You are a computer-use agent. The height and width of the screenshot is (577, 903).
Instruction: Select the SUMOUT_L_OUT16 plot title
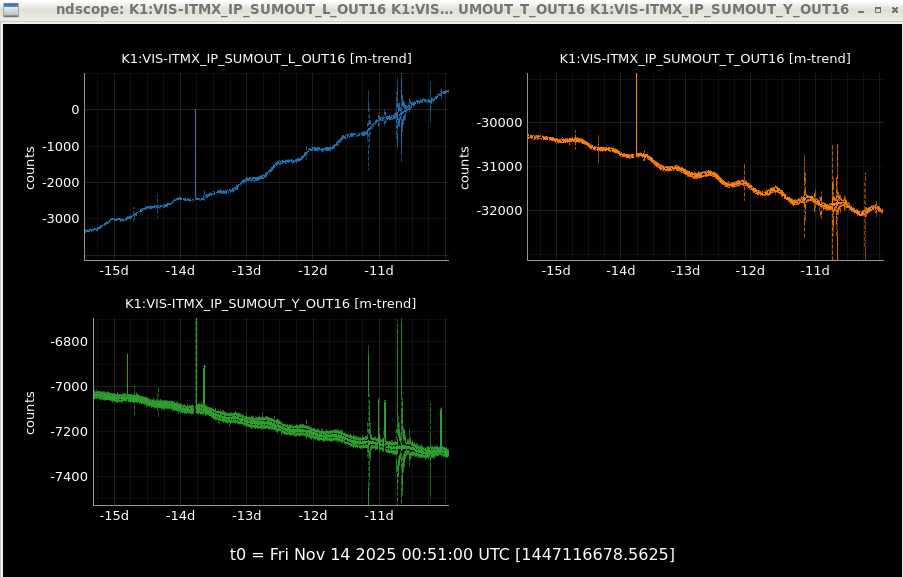pyautogui.click(x=266, y=59)
